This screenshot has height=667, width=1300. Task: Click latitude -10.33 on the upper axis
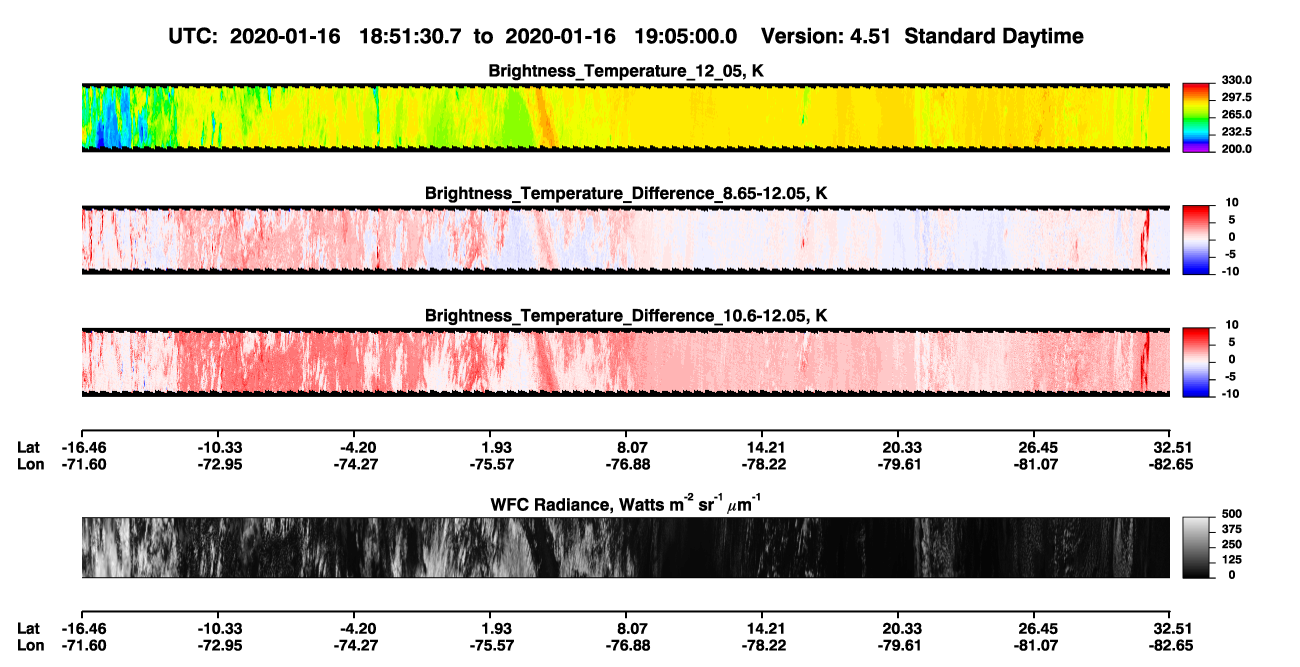[219, 447]
